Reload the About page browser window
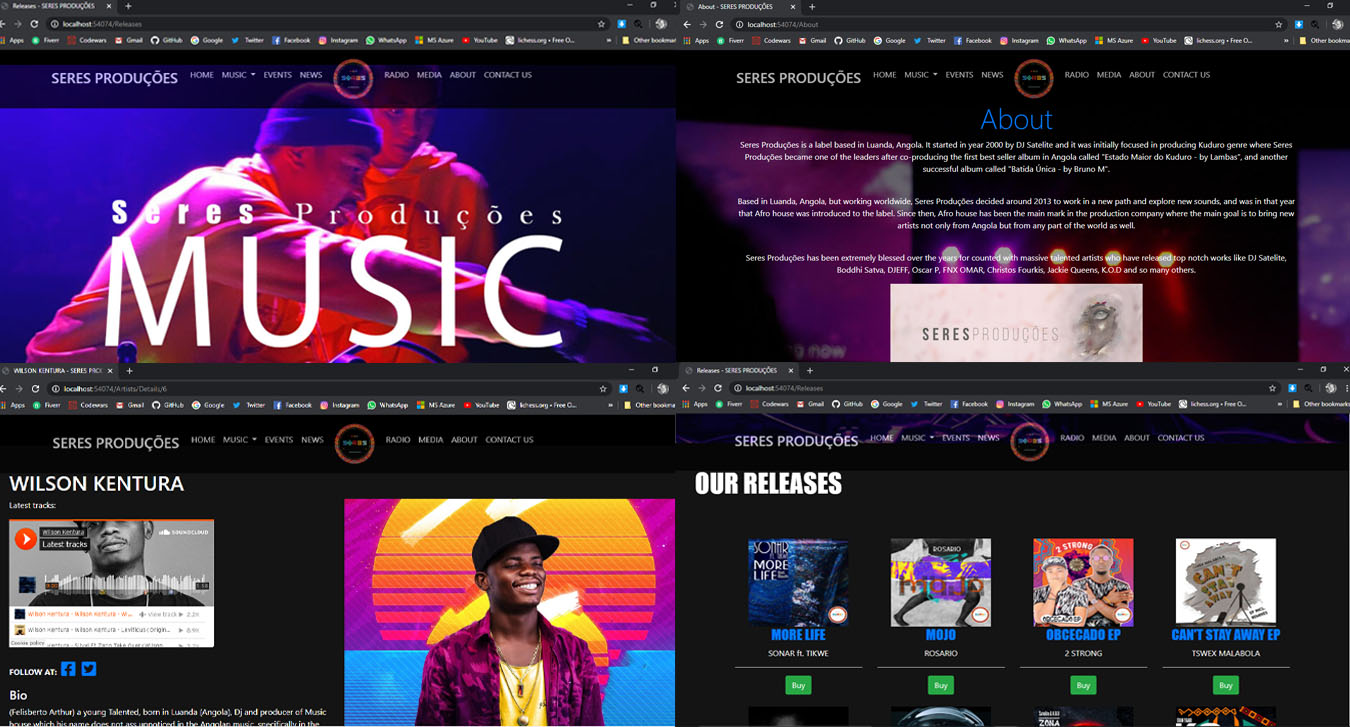Viewport: 1350px width, 727px height. click(x=718, y=24)
